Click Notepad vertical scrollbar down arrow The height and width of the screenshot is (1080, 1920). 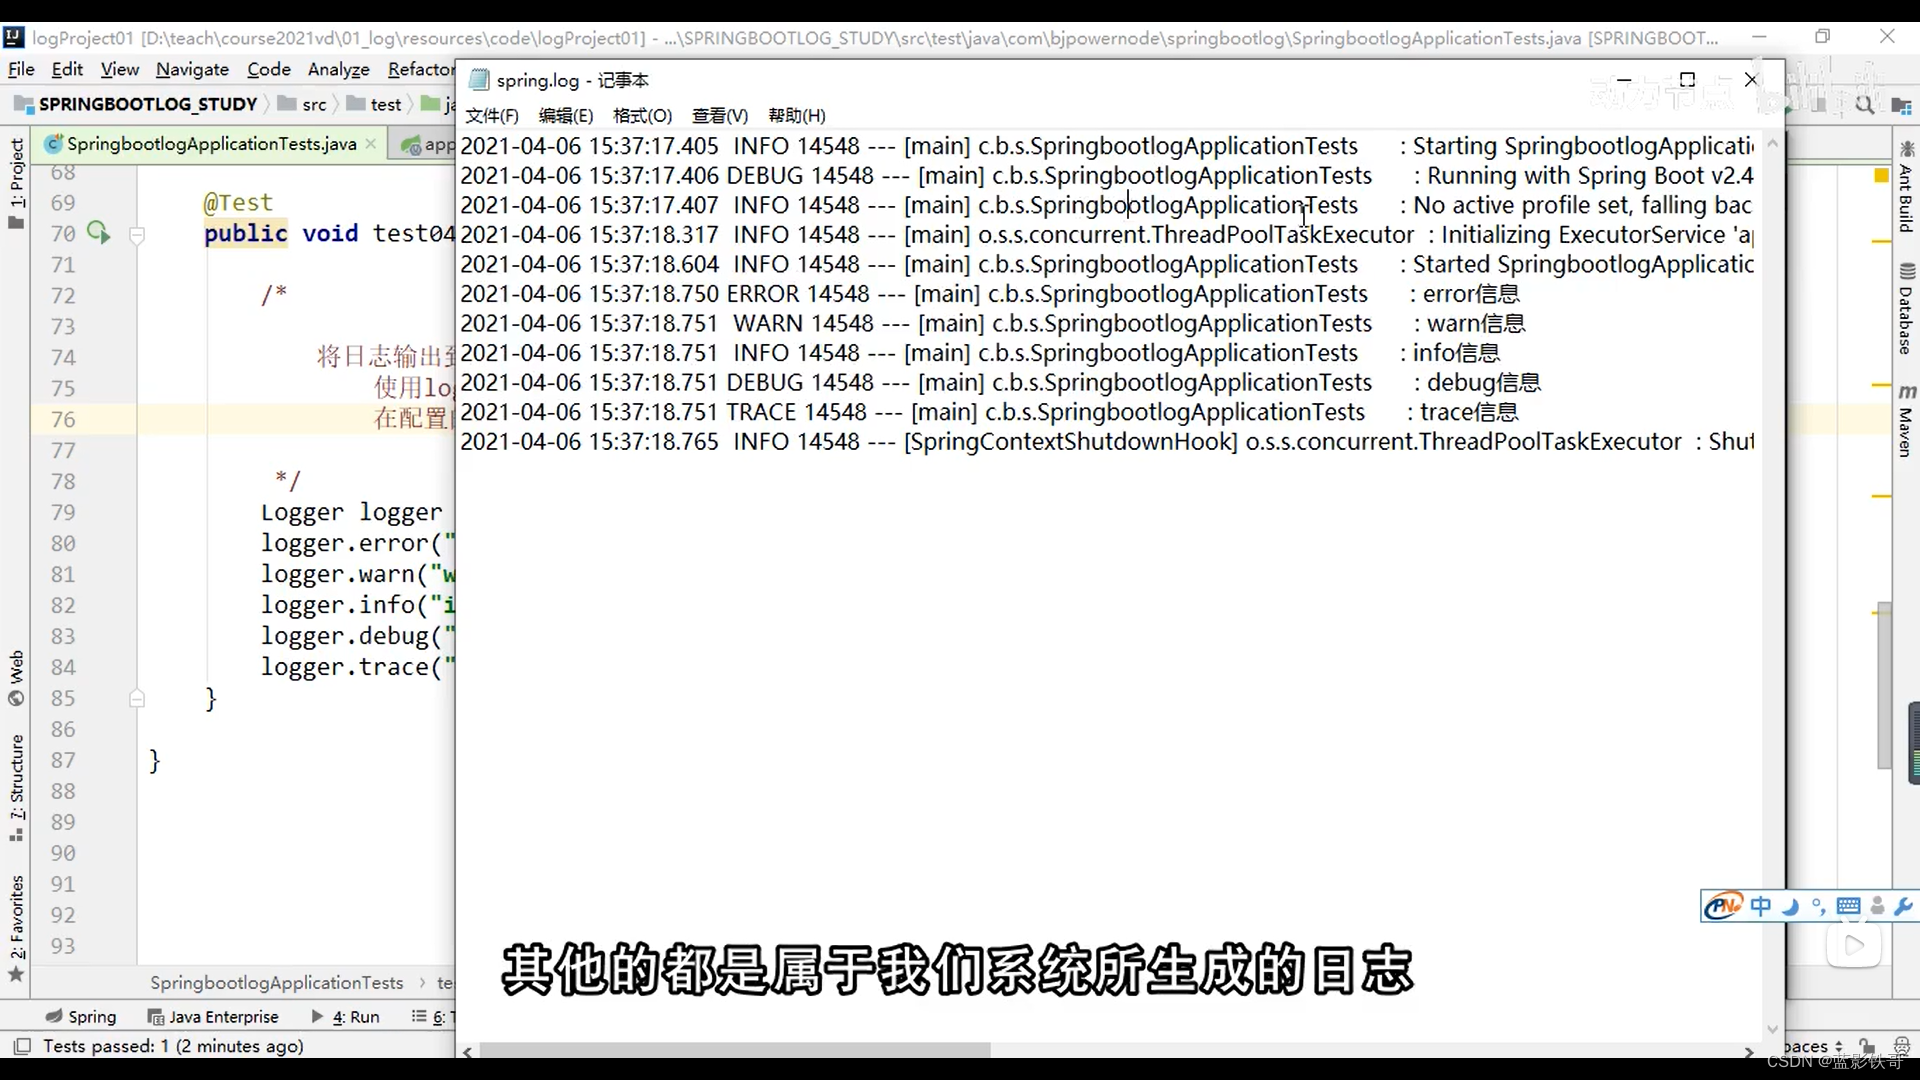[1772, 1029]
